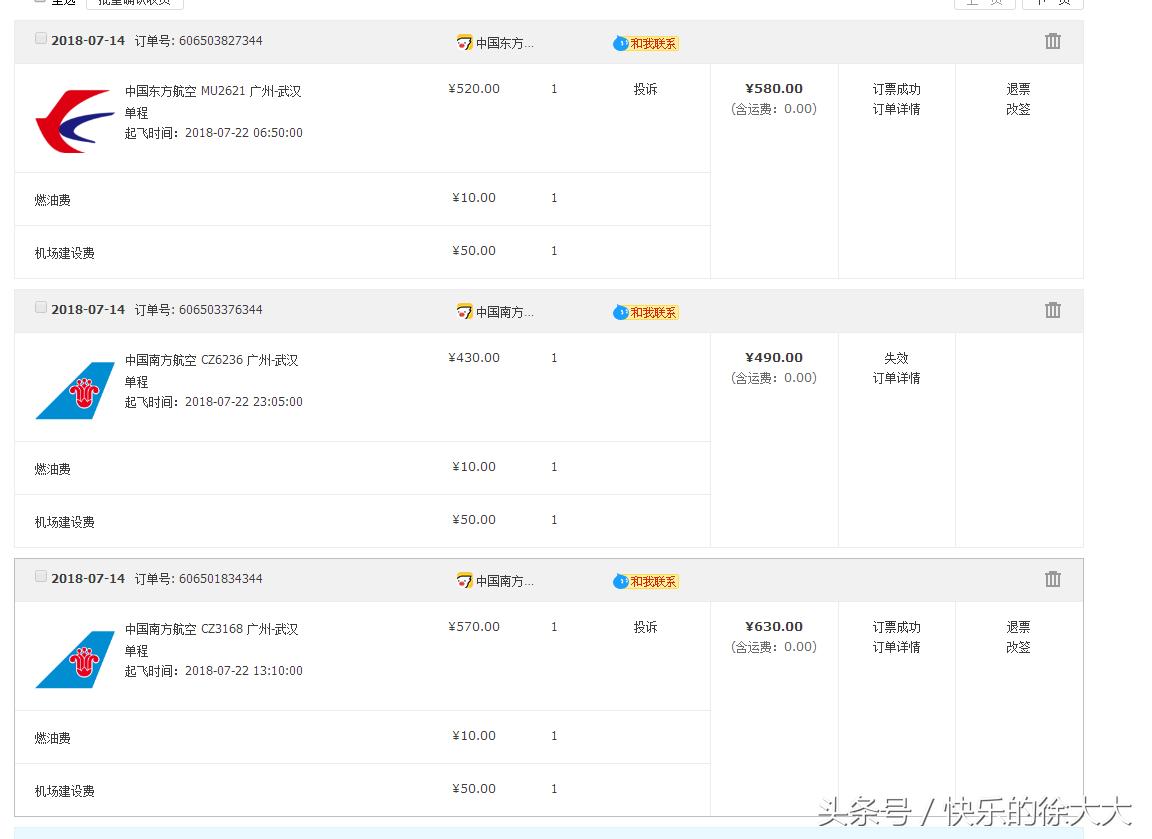Delete order 606503827344 via trash icon
This screenshot has height=839, width=1152.
[1052, 41]
